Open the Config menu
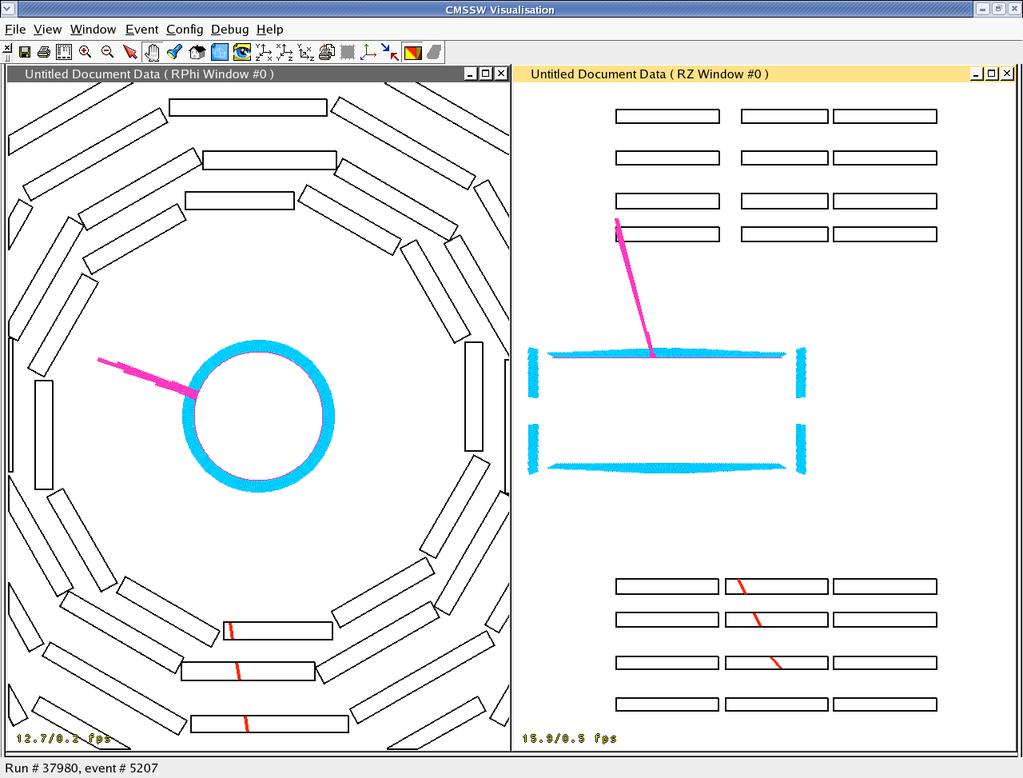Screen dimensions: 1023x778 [x=185, y=29]
